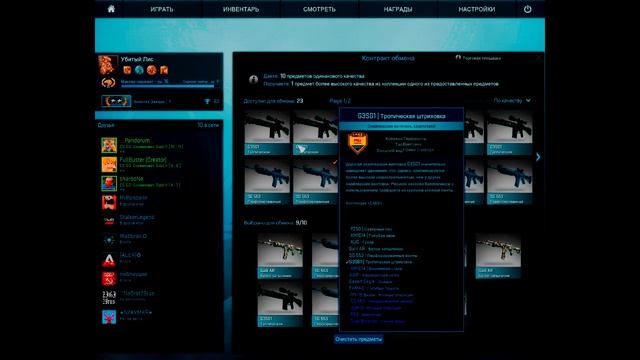Pick the rightmost SG 553 in available items

click(x=509, y=182)
